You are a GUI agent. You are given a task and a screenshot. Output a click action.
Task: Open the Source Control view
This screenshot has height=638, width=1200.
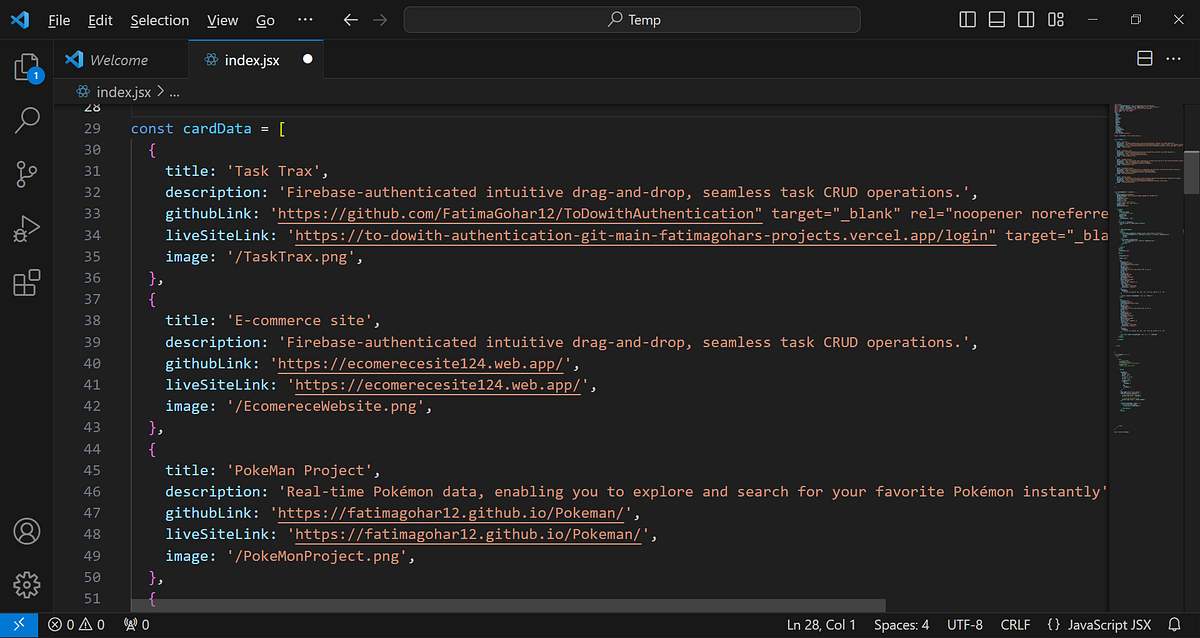coord(26,174)
